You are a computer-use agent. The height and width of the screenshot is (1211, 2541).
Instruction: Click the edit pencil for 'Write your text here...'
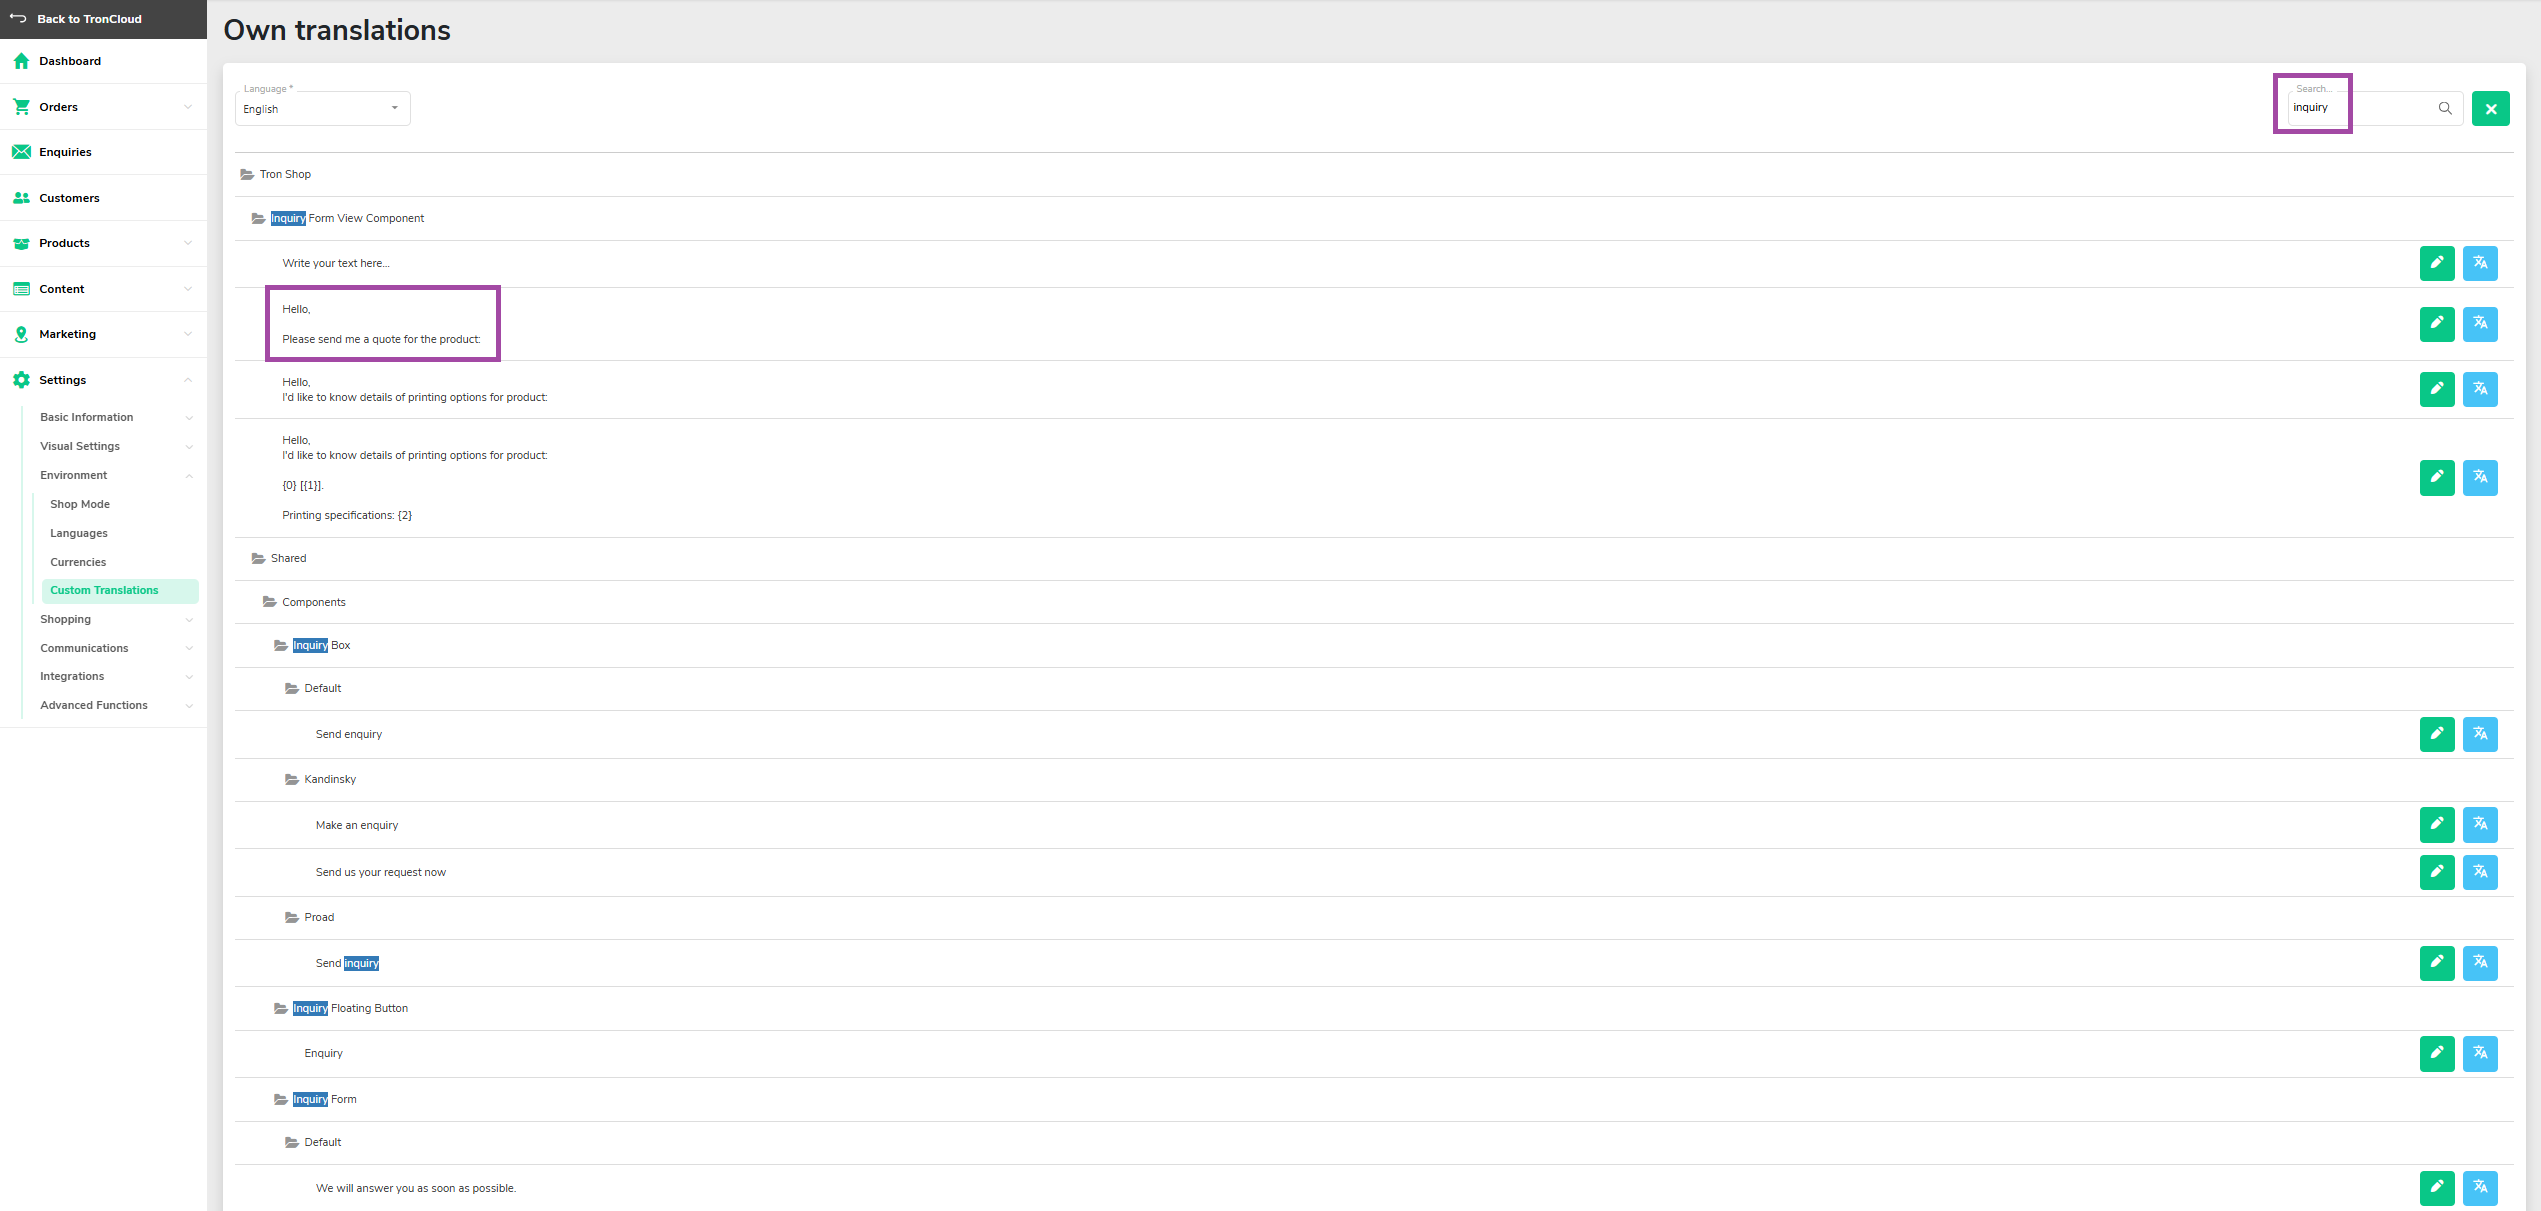[2436, 263]
